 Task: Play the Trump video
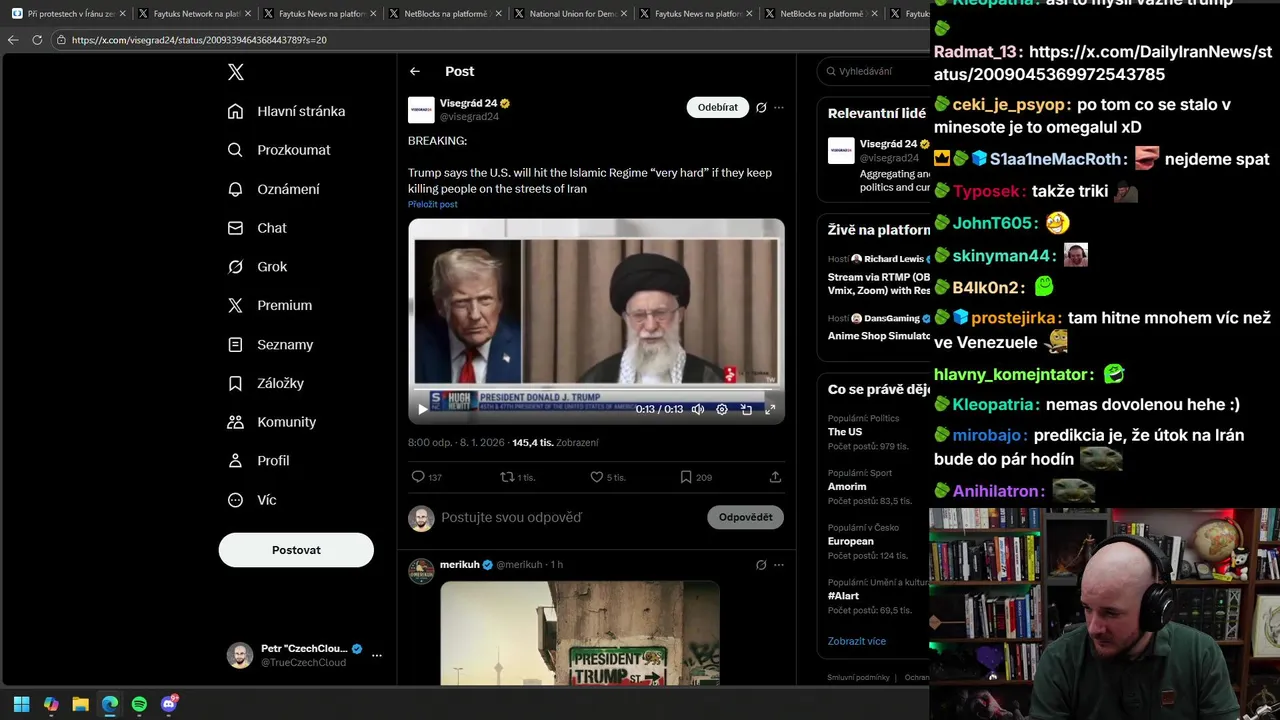click(x=423, y=409)
